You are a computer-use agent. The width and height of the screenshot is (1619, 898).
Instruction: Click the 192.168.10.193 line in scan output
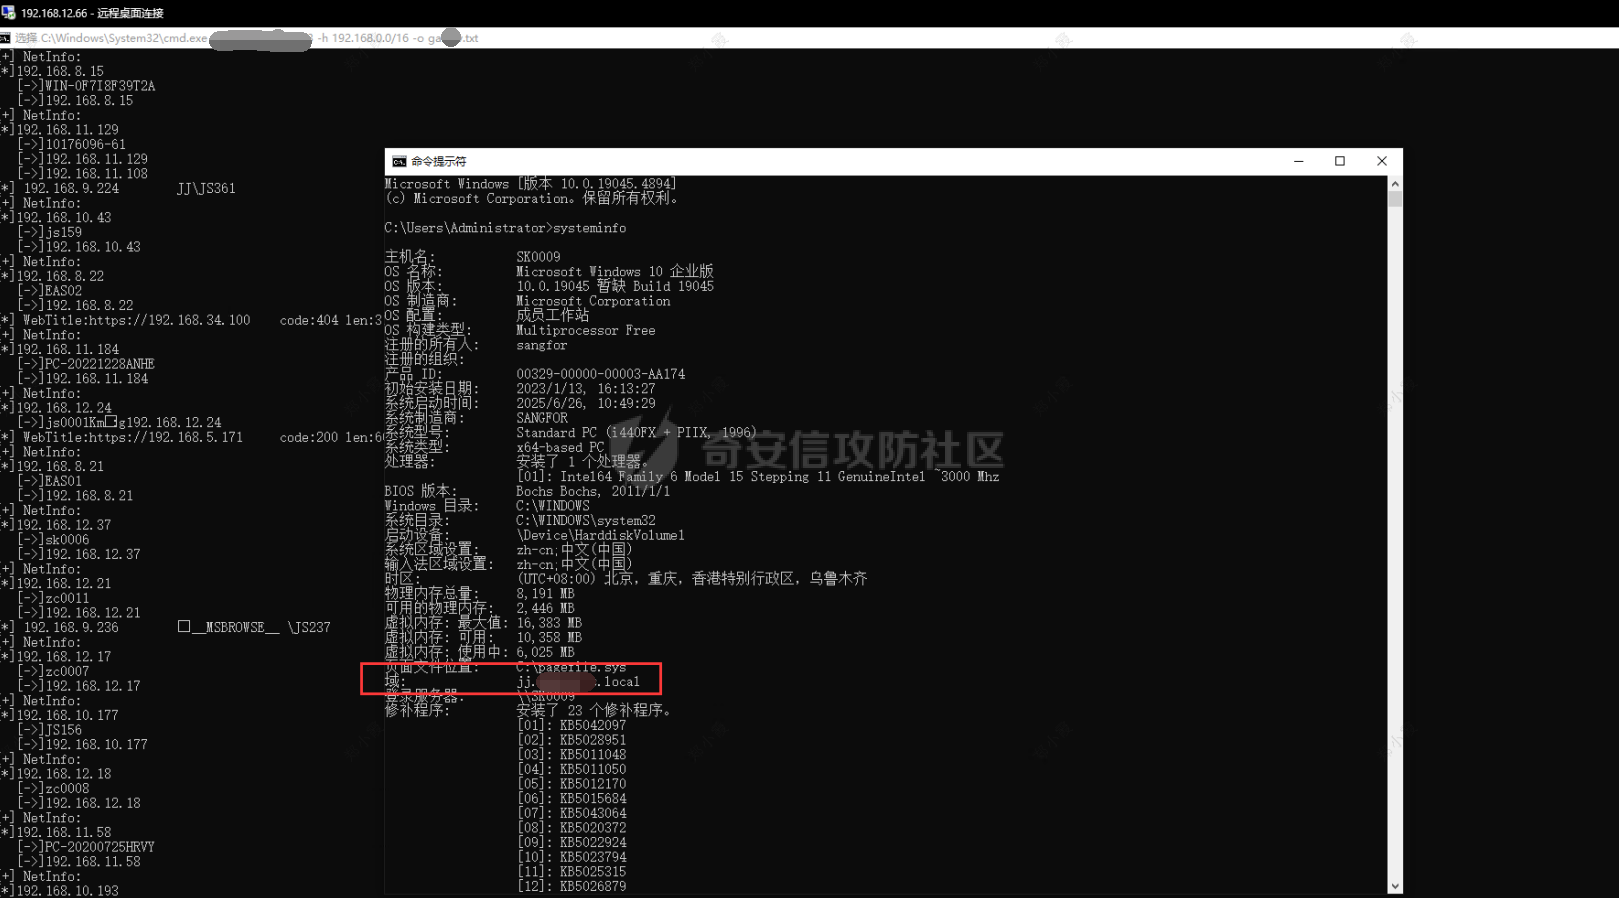[60, 890]
